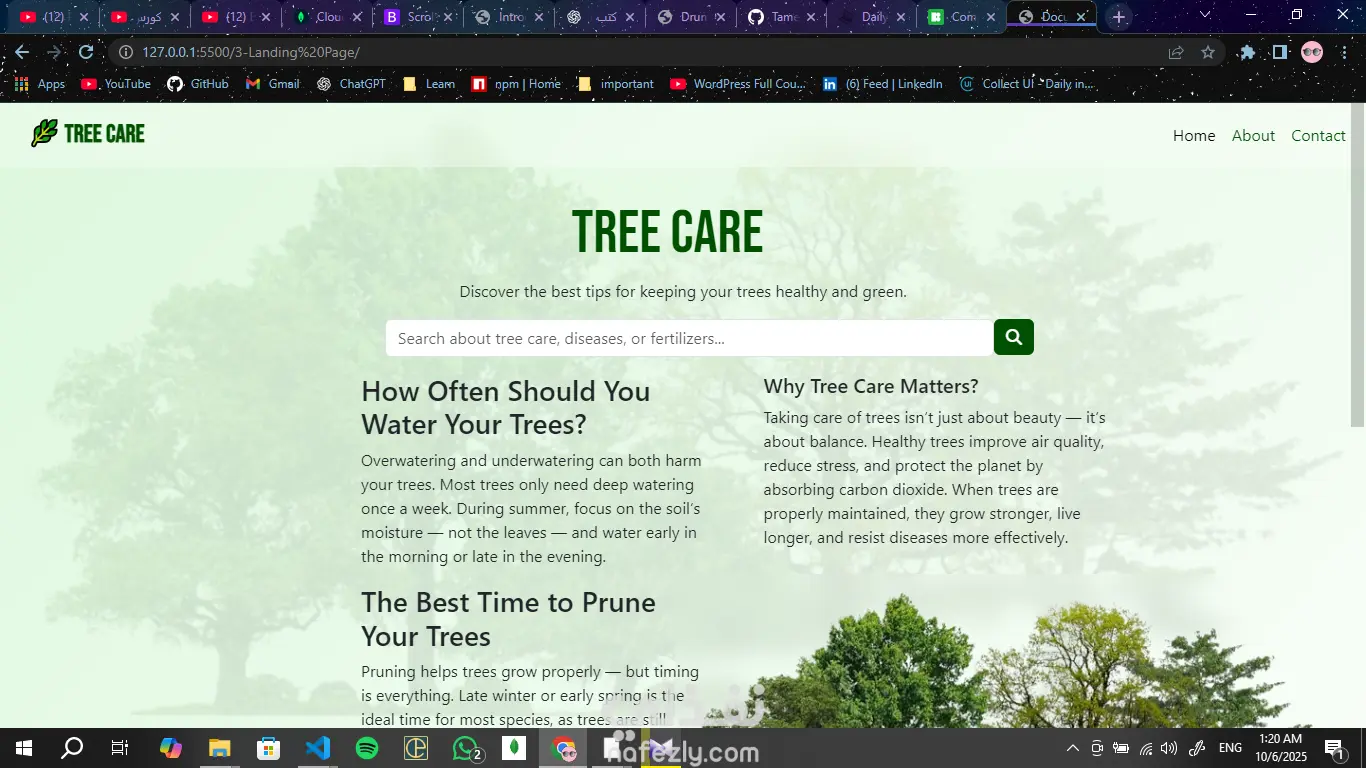
Task: Switch keyboard language from ENG
Action: pos(1230,748)
